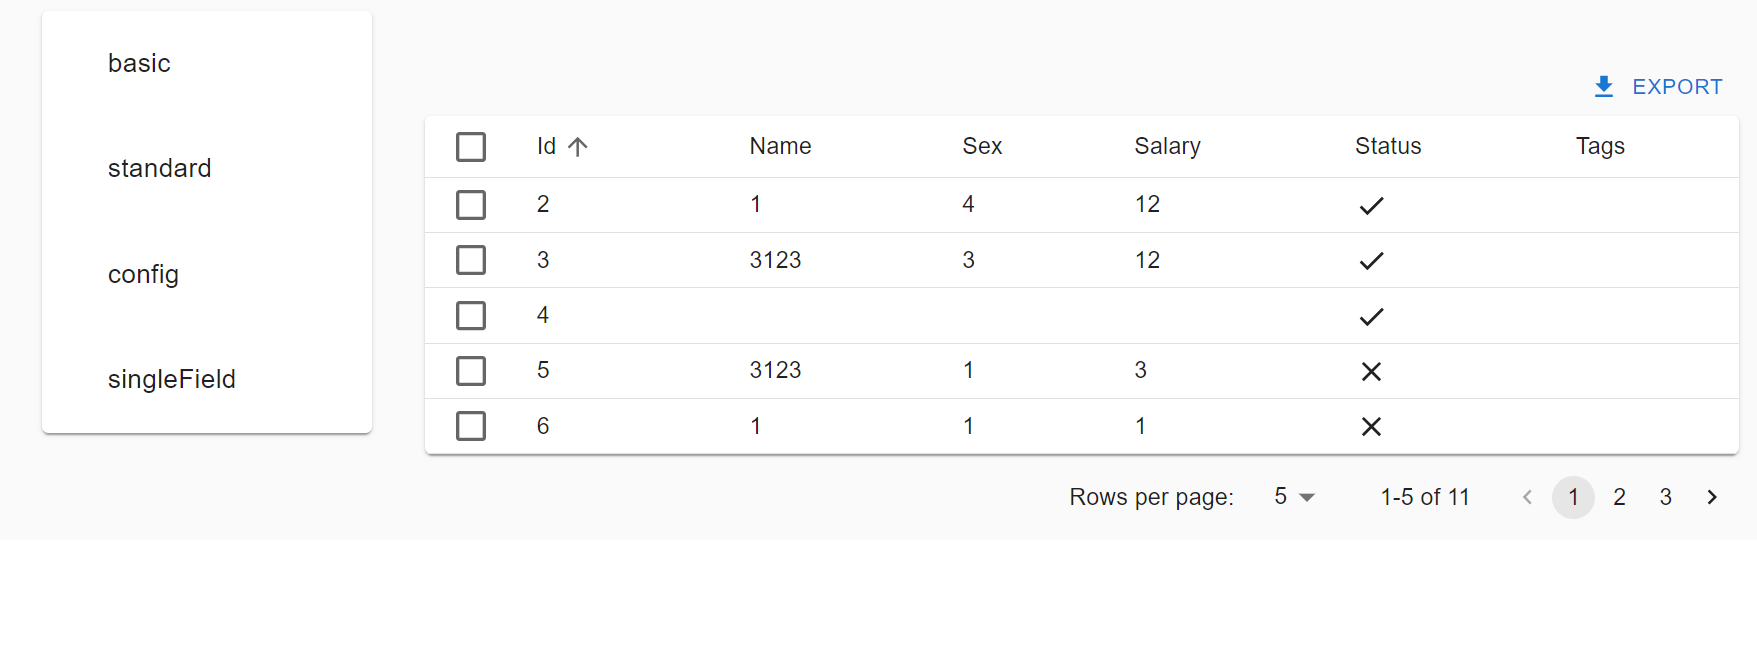Click the ascending sort arrow on Id column

pyautogui.click(x=578, y=146)
